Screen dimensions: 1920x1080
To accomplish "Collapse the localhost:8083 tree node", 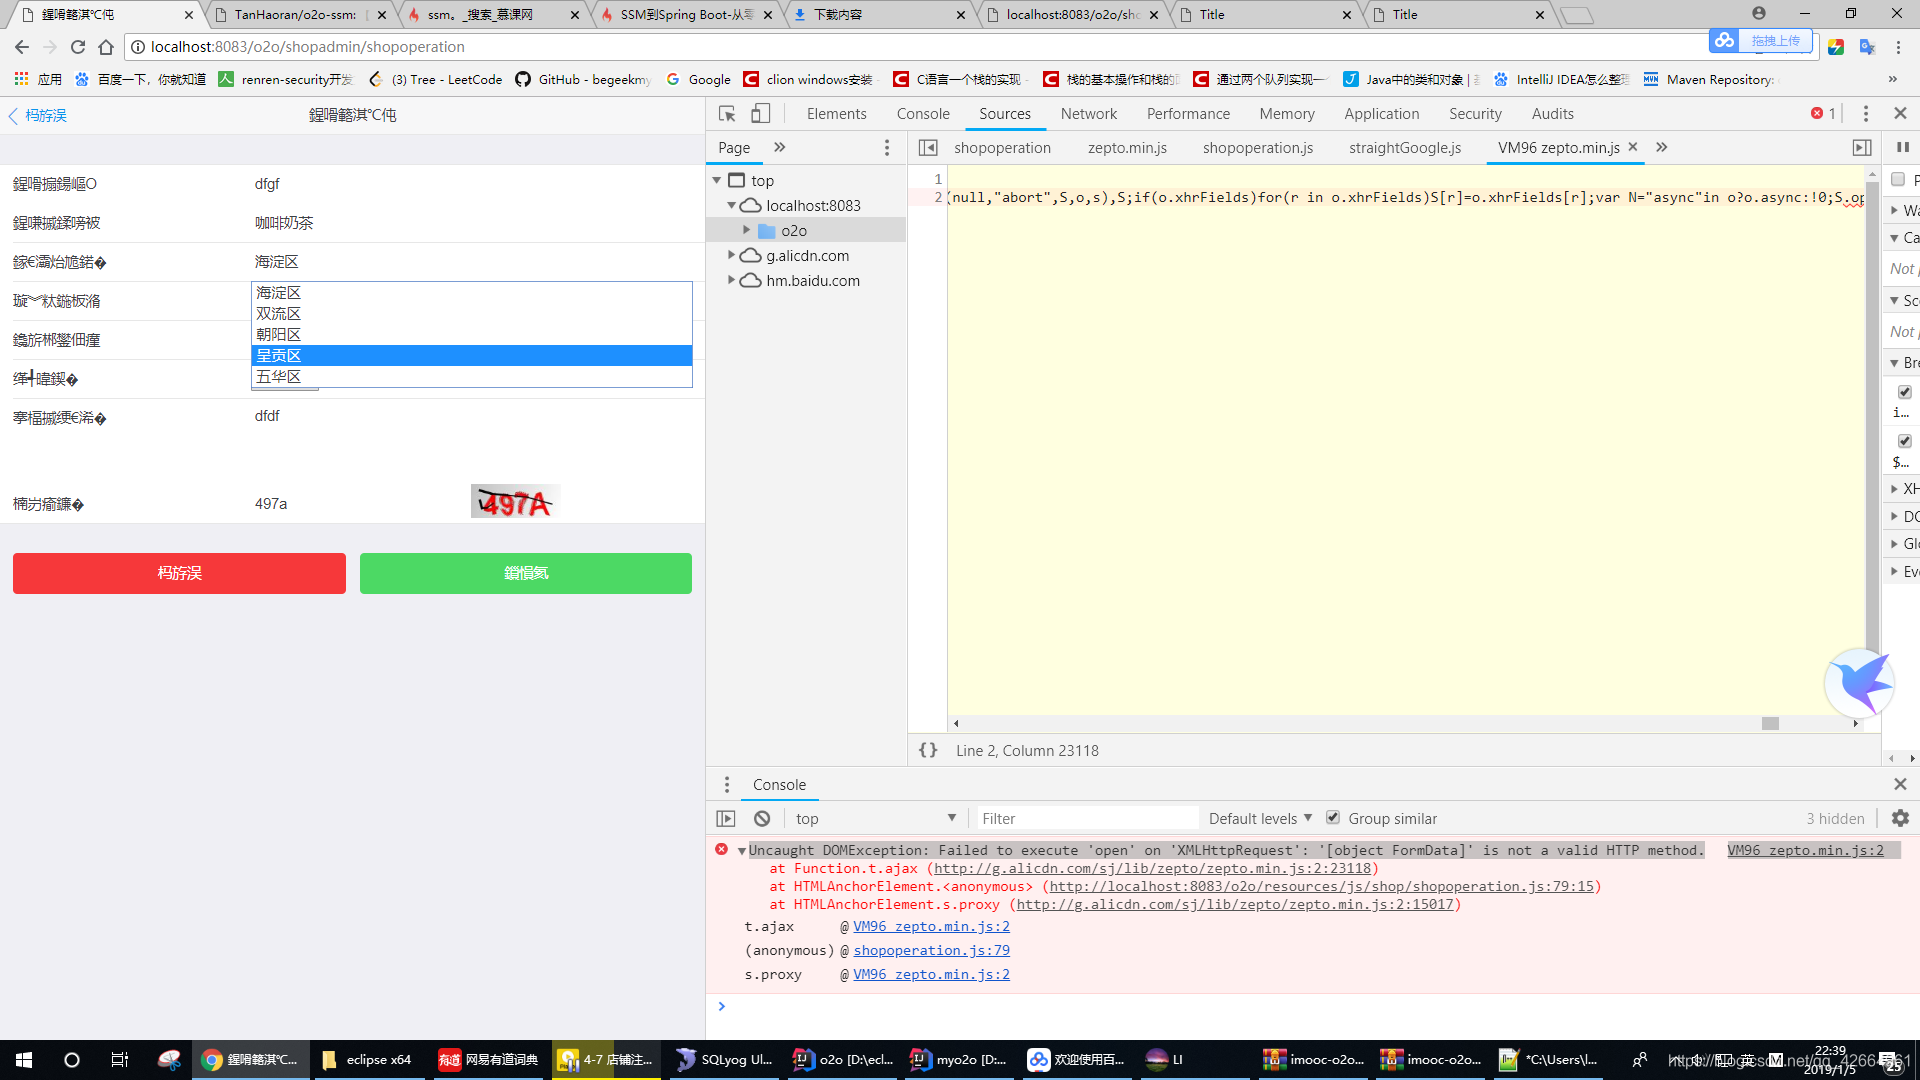I will coord(731,205).
